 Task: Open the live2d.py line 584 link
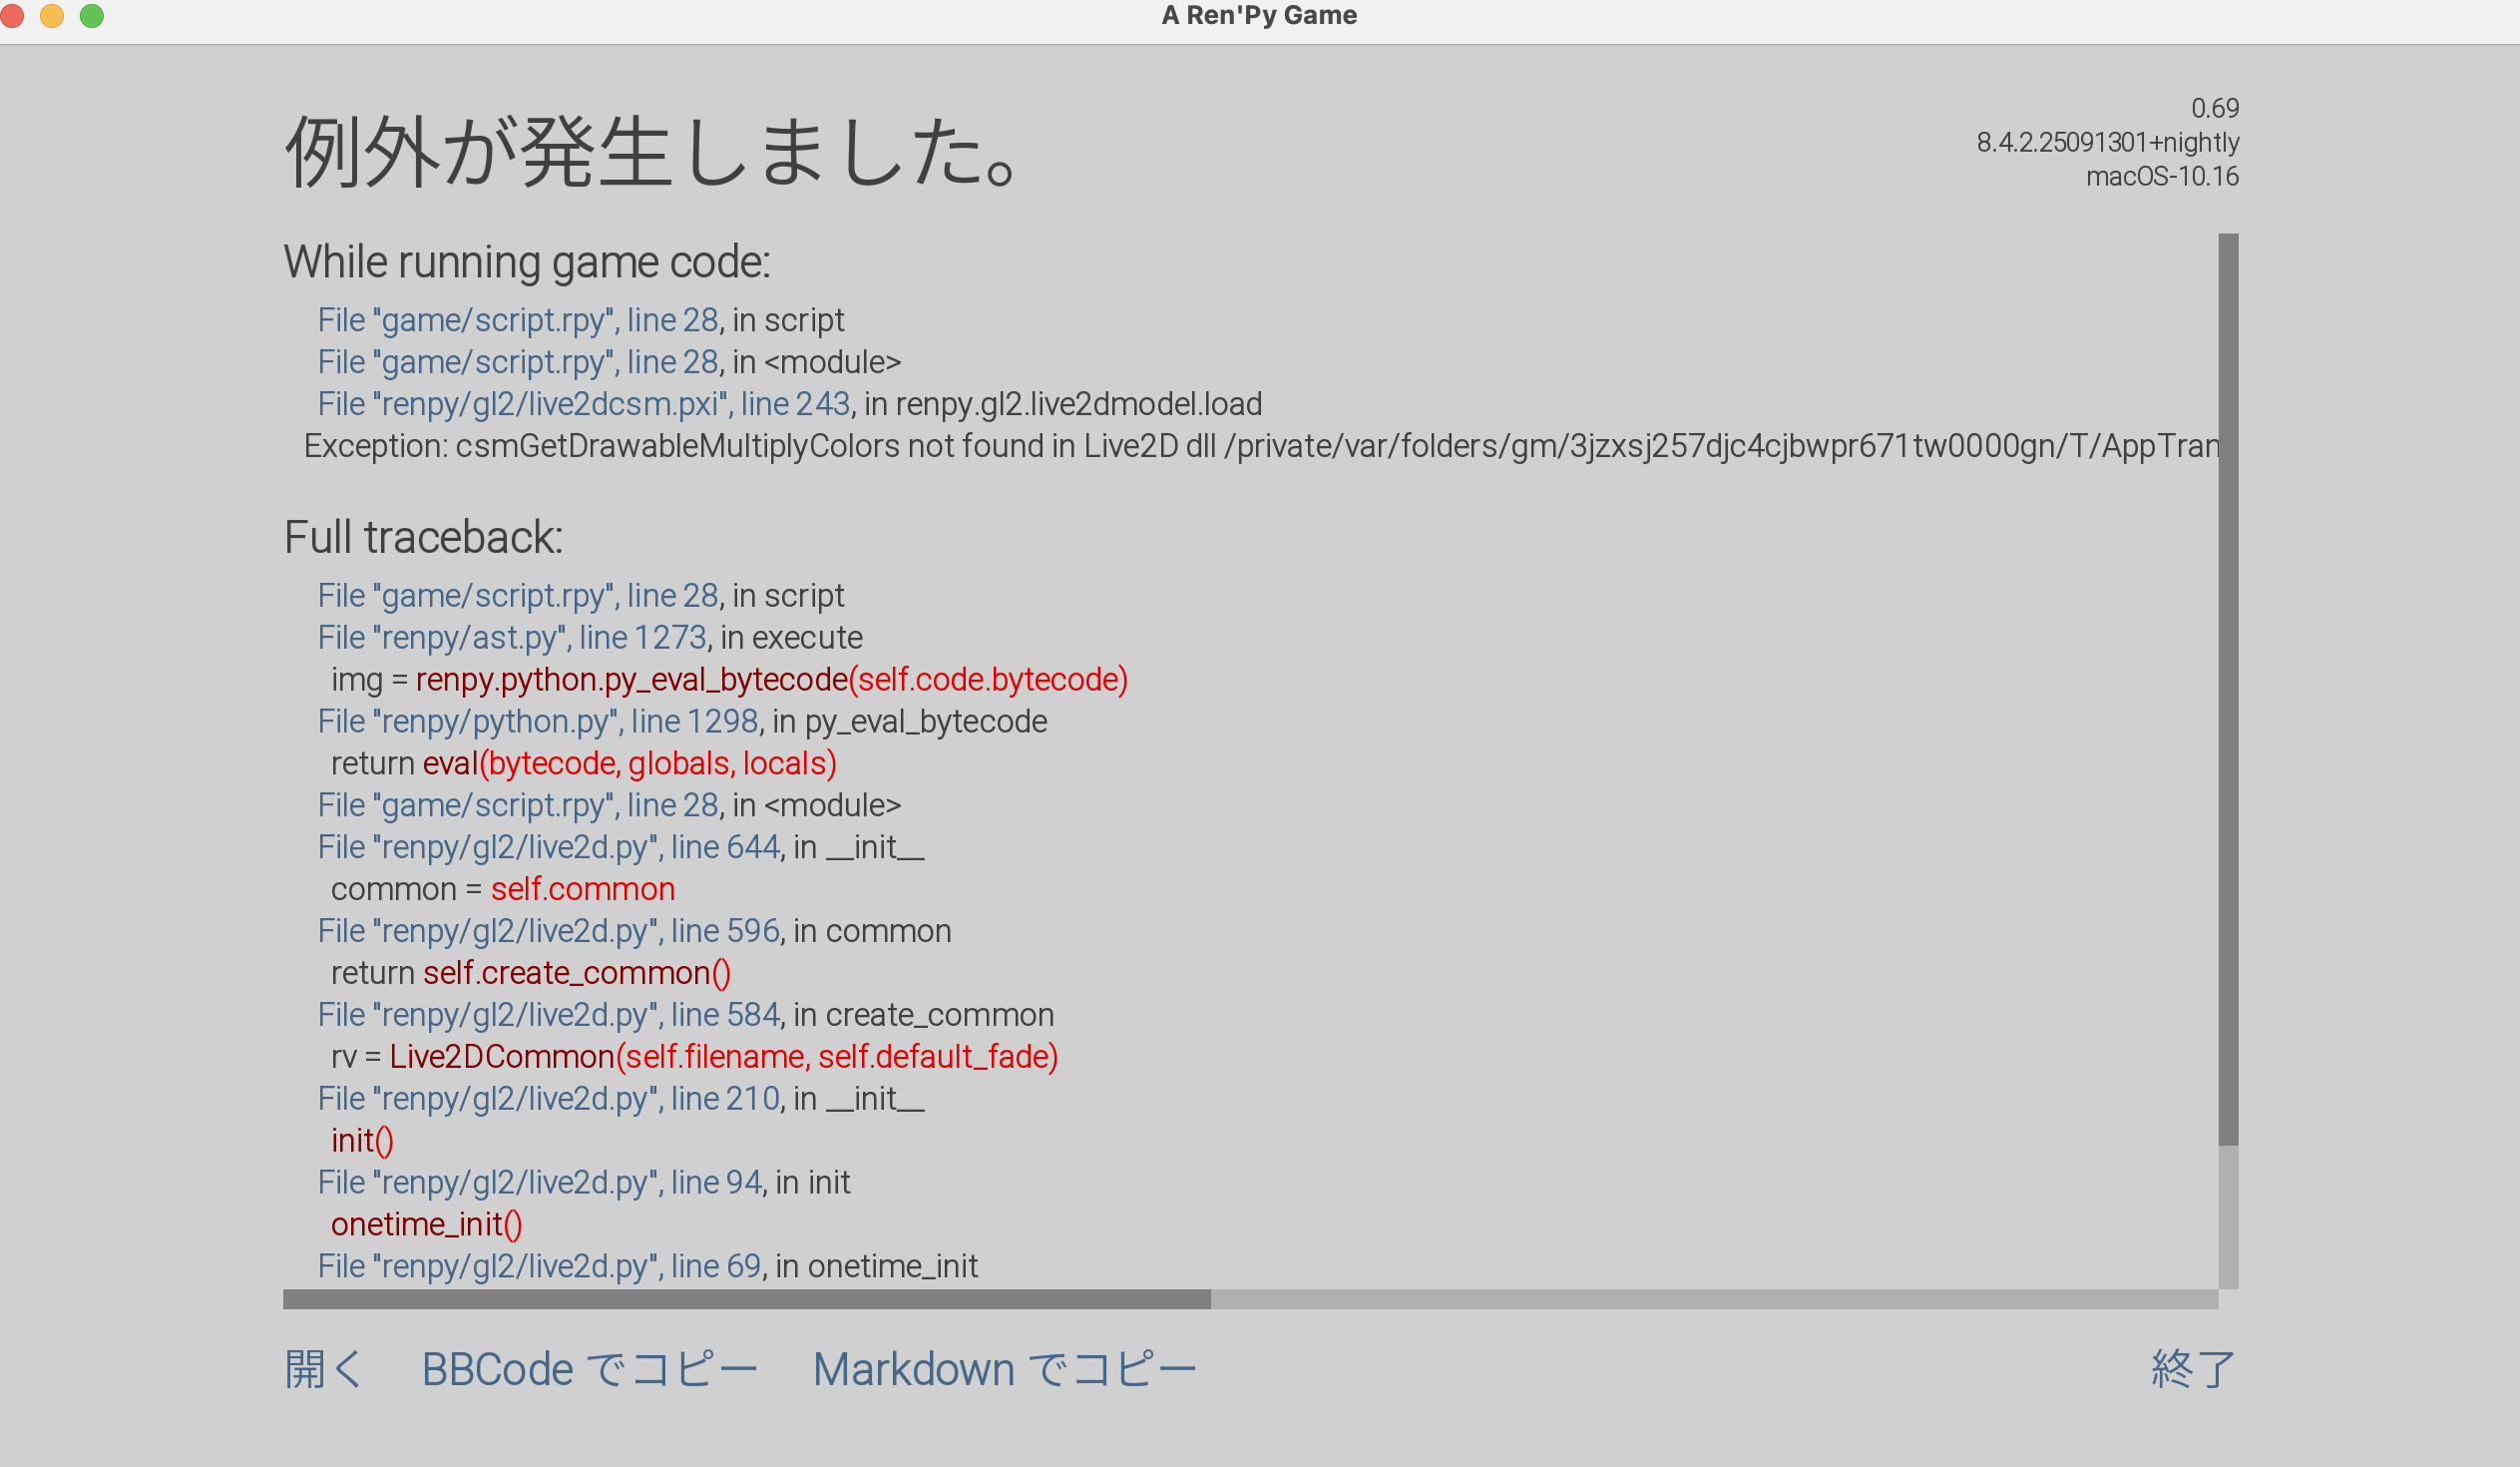pos(548,1016)
